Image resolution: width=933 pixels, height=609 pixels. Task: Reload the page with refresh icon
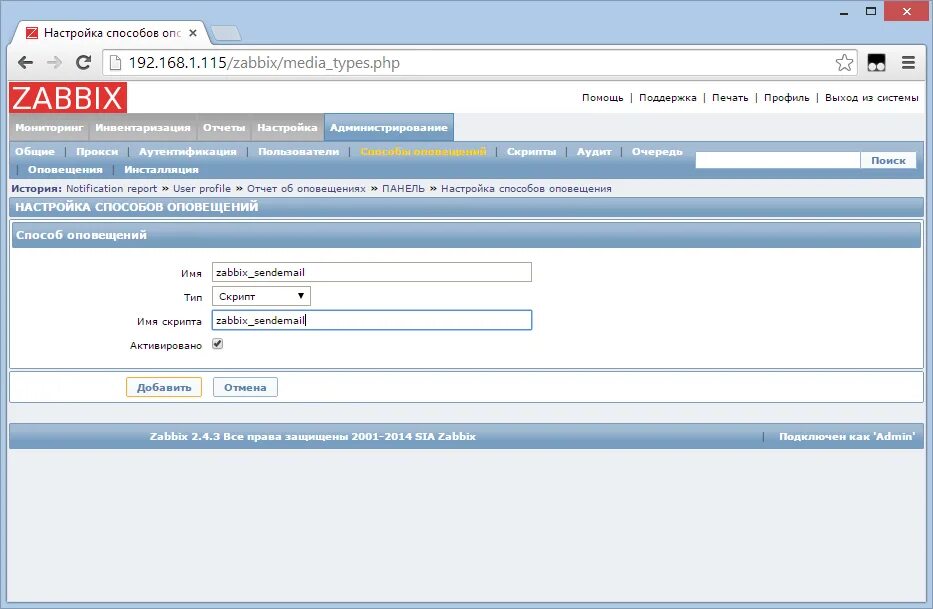pos(83,63)
